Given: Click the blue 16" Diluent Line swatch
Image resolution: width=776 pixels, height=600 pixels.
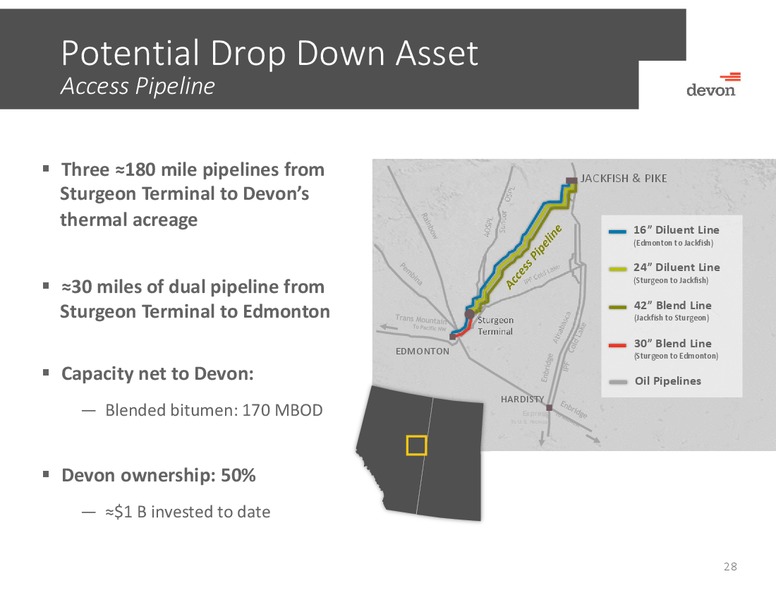Looking at the screenshot, I should [x=618, y=231].
